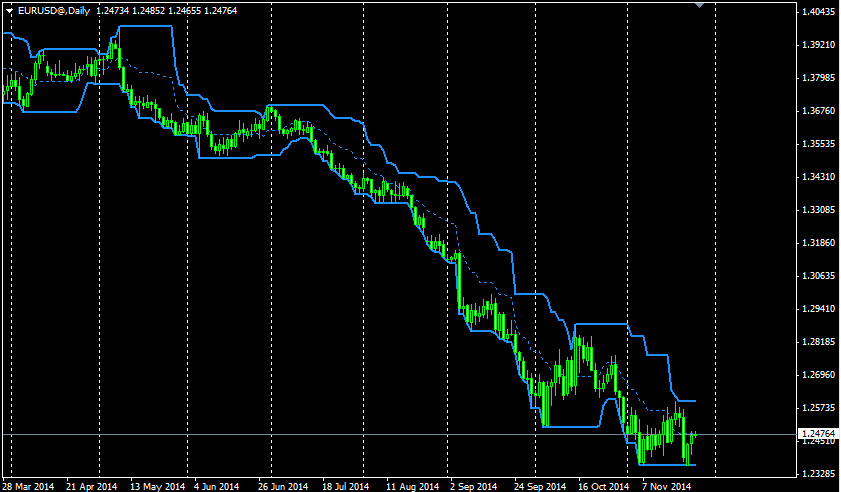
Task: Click the 1.28185 price scale value
Action: click(818, 342)
